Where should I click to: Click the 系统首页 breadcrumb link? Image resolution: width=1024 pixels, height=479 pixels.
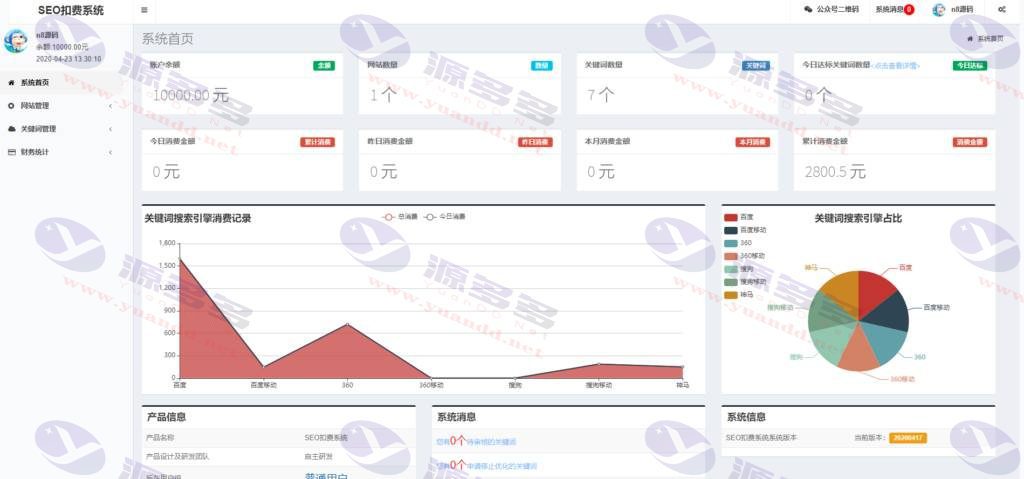tap(990, 39)
